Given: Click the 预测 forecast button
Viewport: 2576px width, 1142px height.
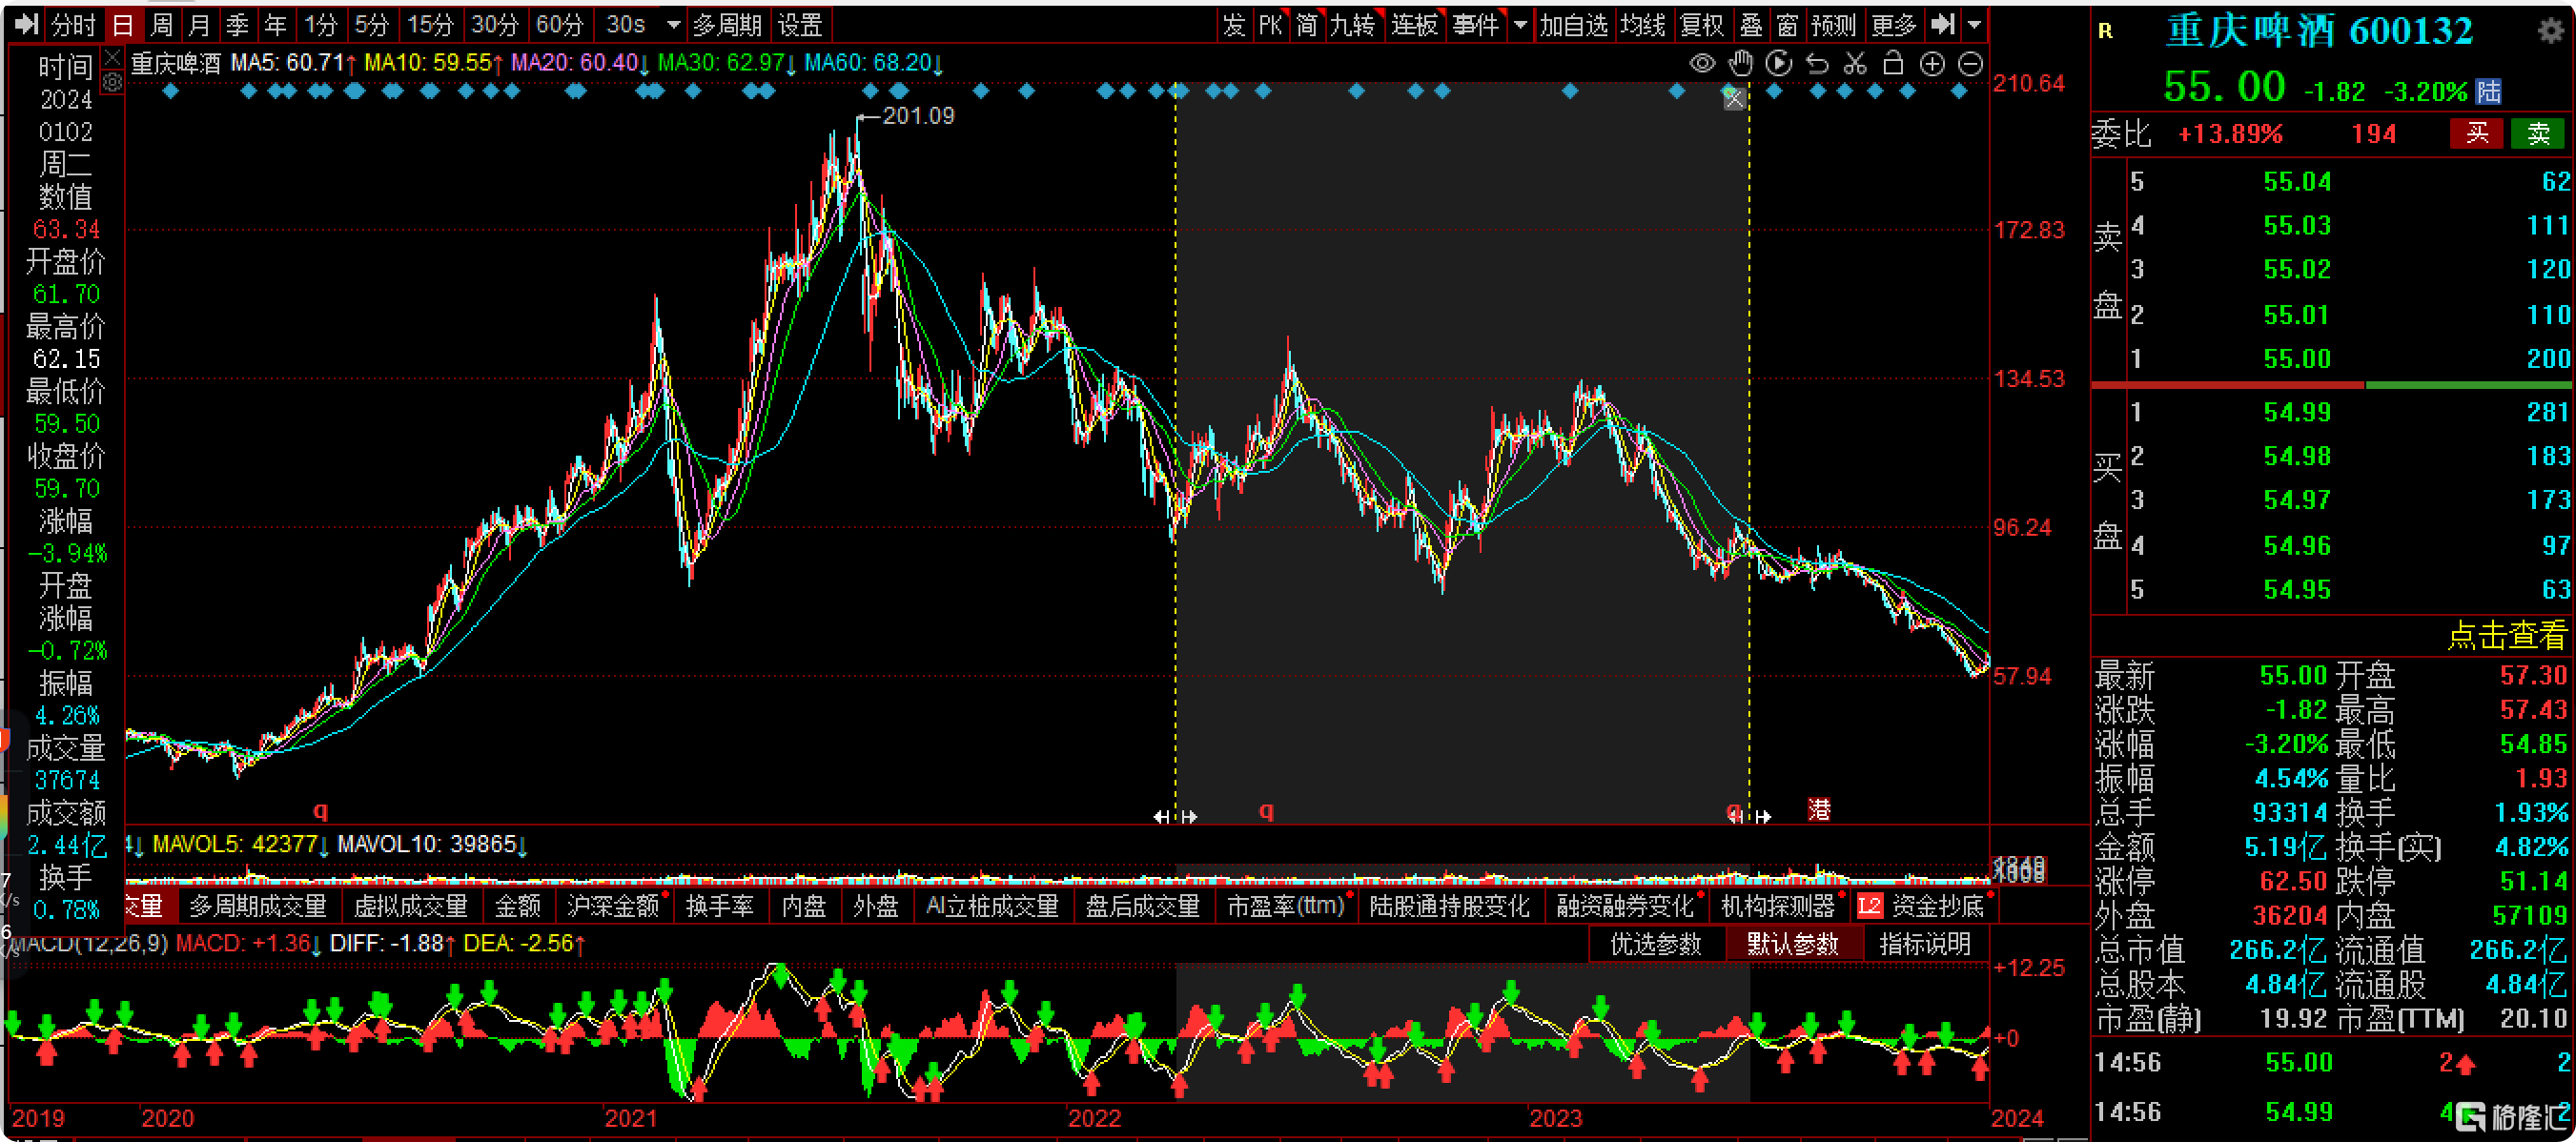Looking at the screenshot, I should coord(1833,24).
